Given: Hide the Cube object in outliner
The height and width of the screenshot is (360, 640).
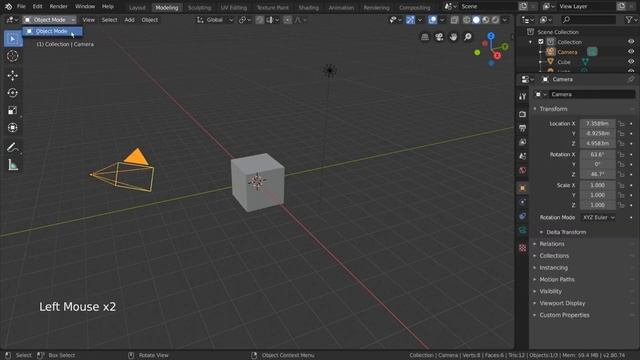Looking at the screenshot, I should (631, 62).
